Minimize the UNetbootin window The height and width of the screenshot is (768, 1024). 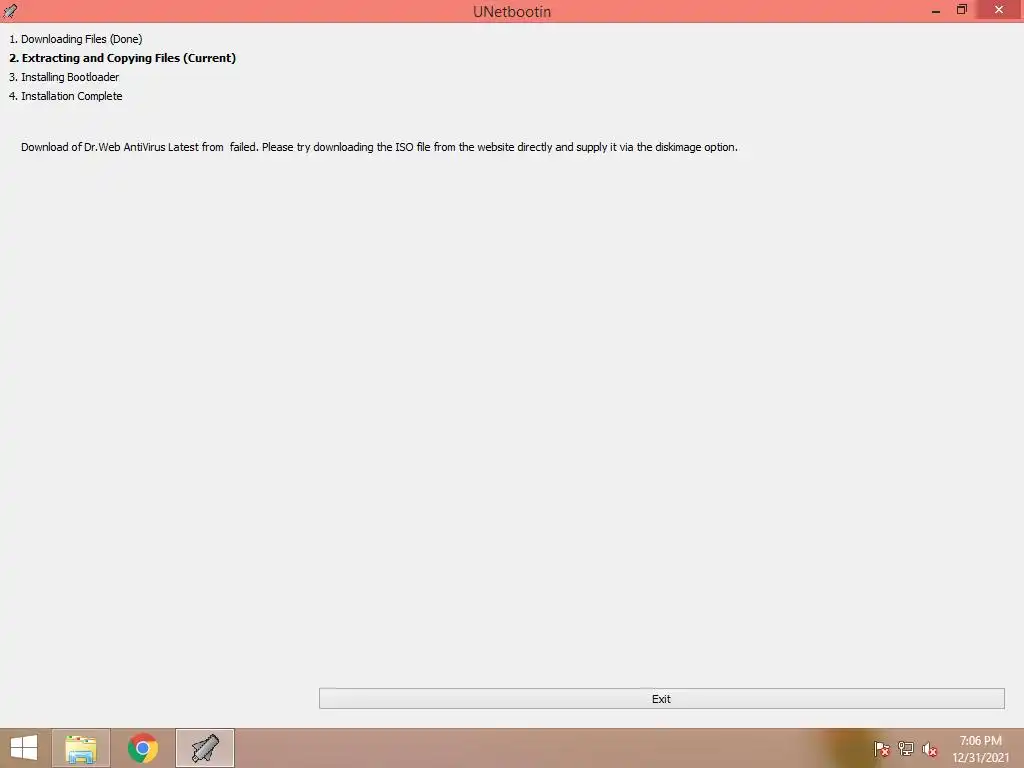pos(936,10)
